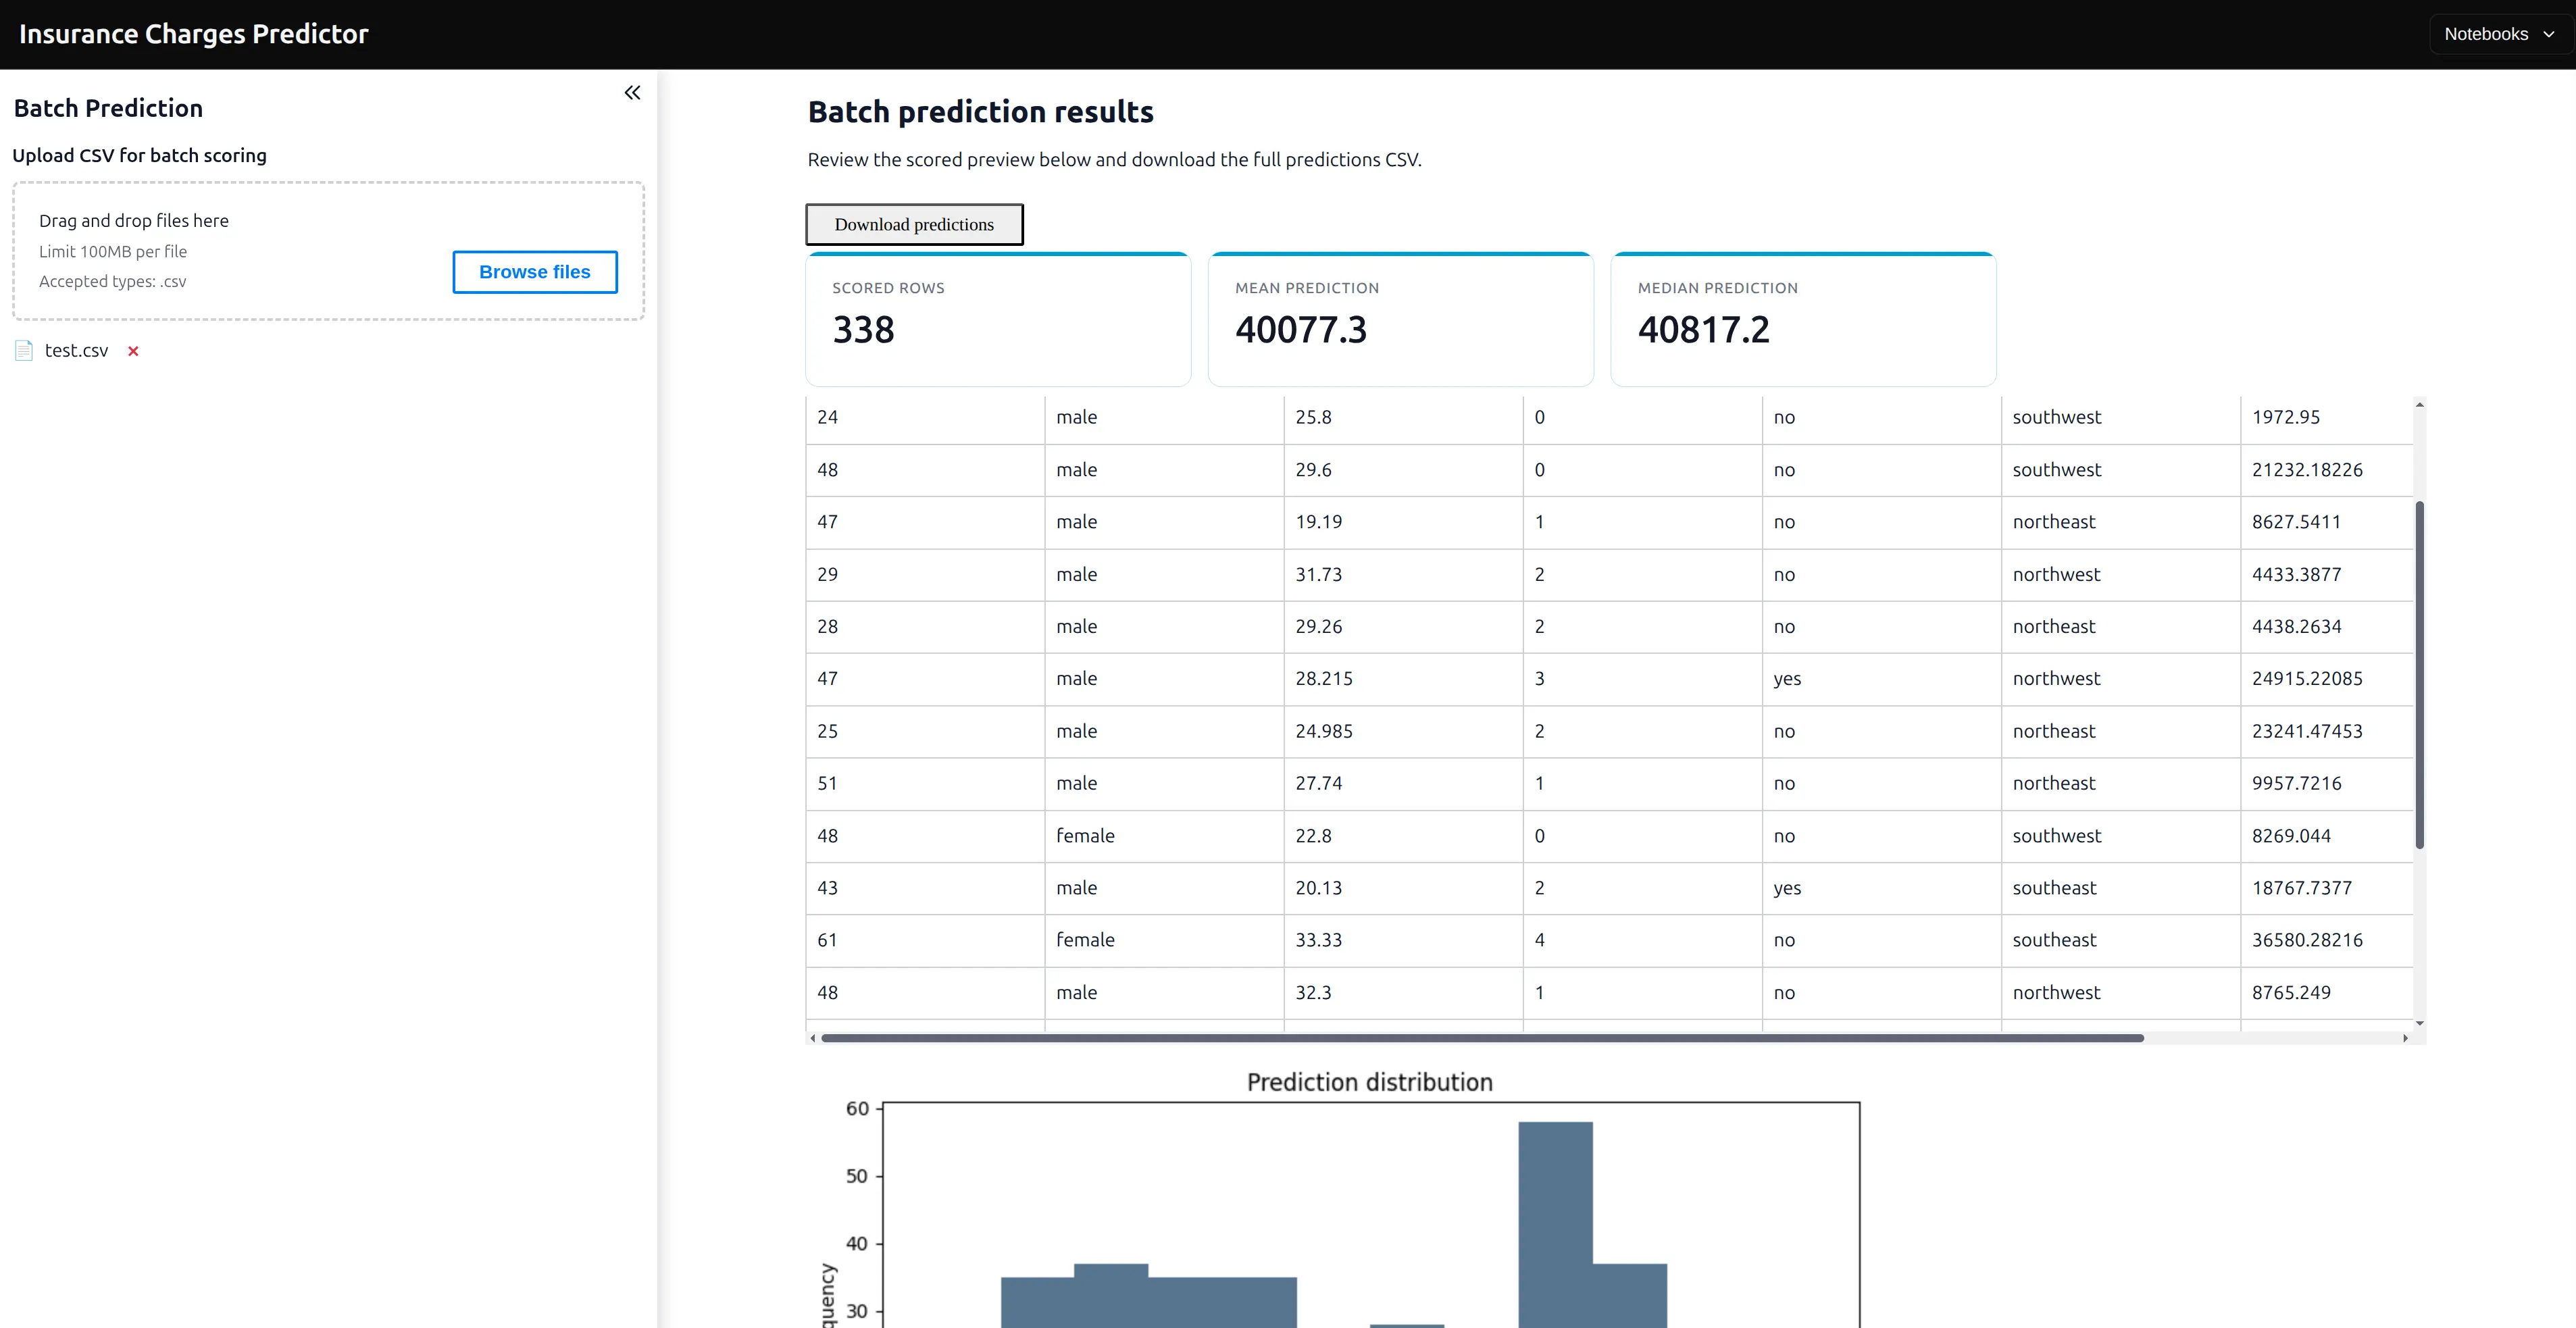Click BMI cell 31.73
Image resolution: width=2576 pixels, height=1328 pixels.
(1403, 575)
